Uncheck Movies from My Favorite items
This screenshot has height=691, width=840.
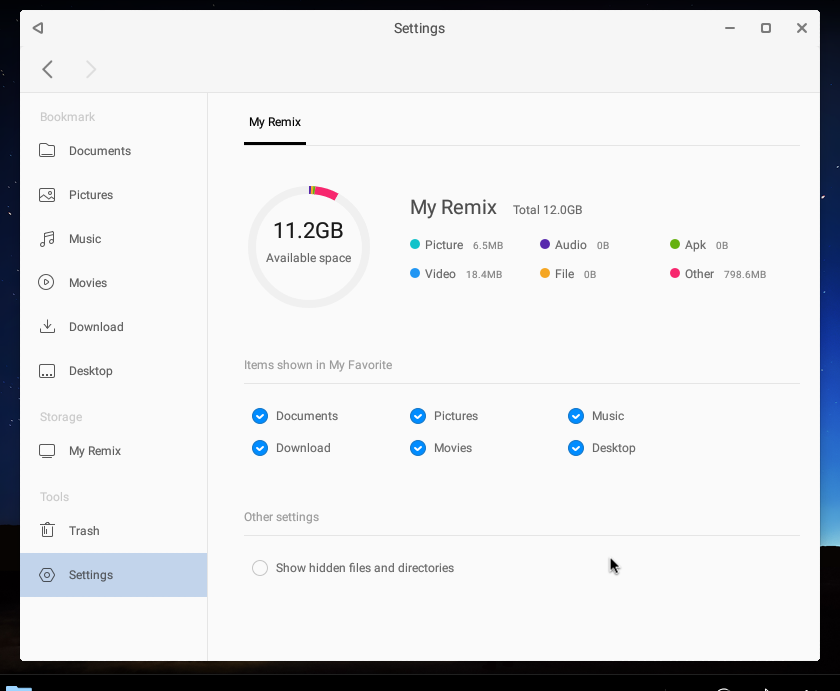tap(418, 448)
